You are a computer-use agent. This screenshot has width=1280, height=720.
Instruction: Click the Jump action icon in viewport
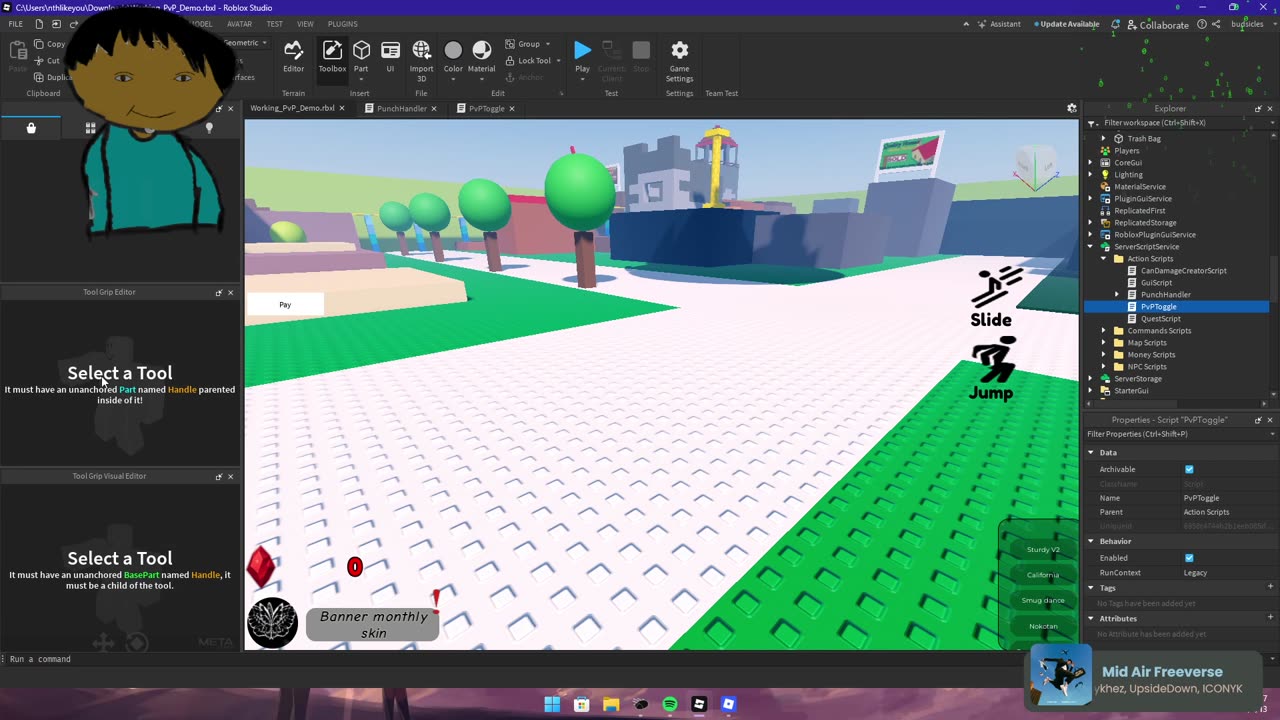coord(993,360)
